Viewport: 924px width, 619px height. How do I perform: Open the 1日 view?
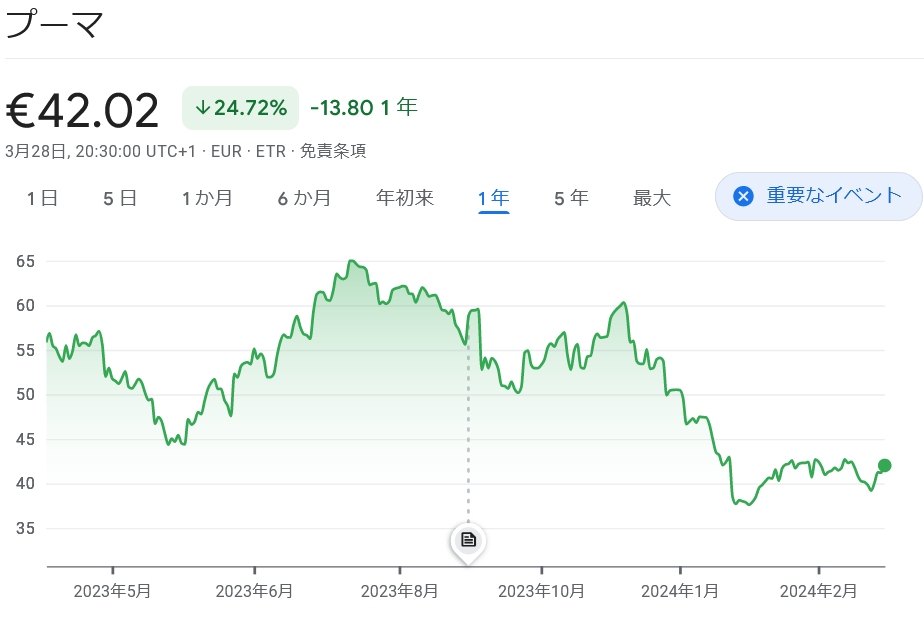pos(42,197)
